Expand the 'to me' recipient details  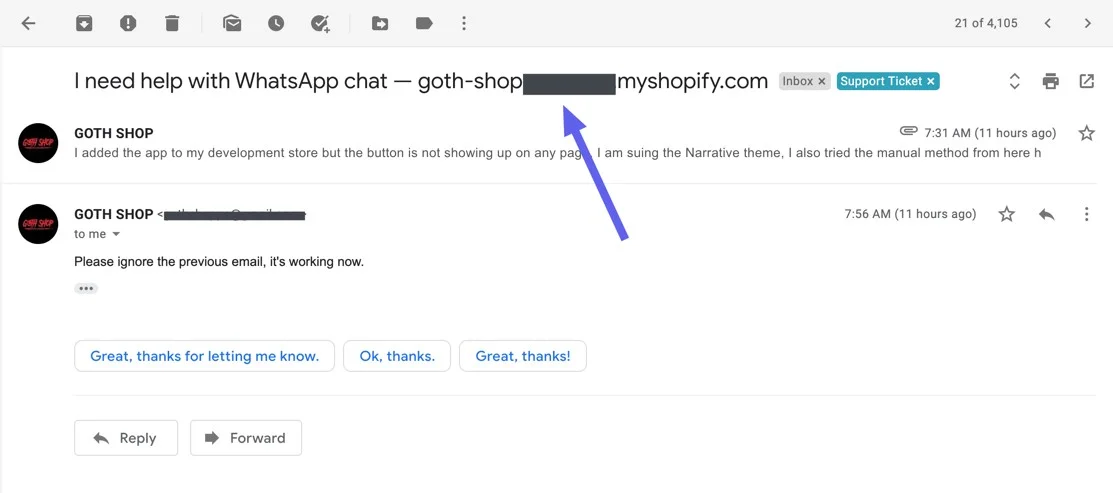[x=116, y=234]
